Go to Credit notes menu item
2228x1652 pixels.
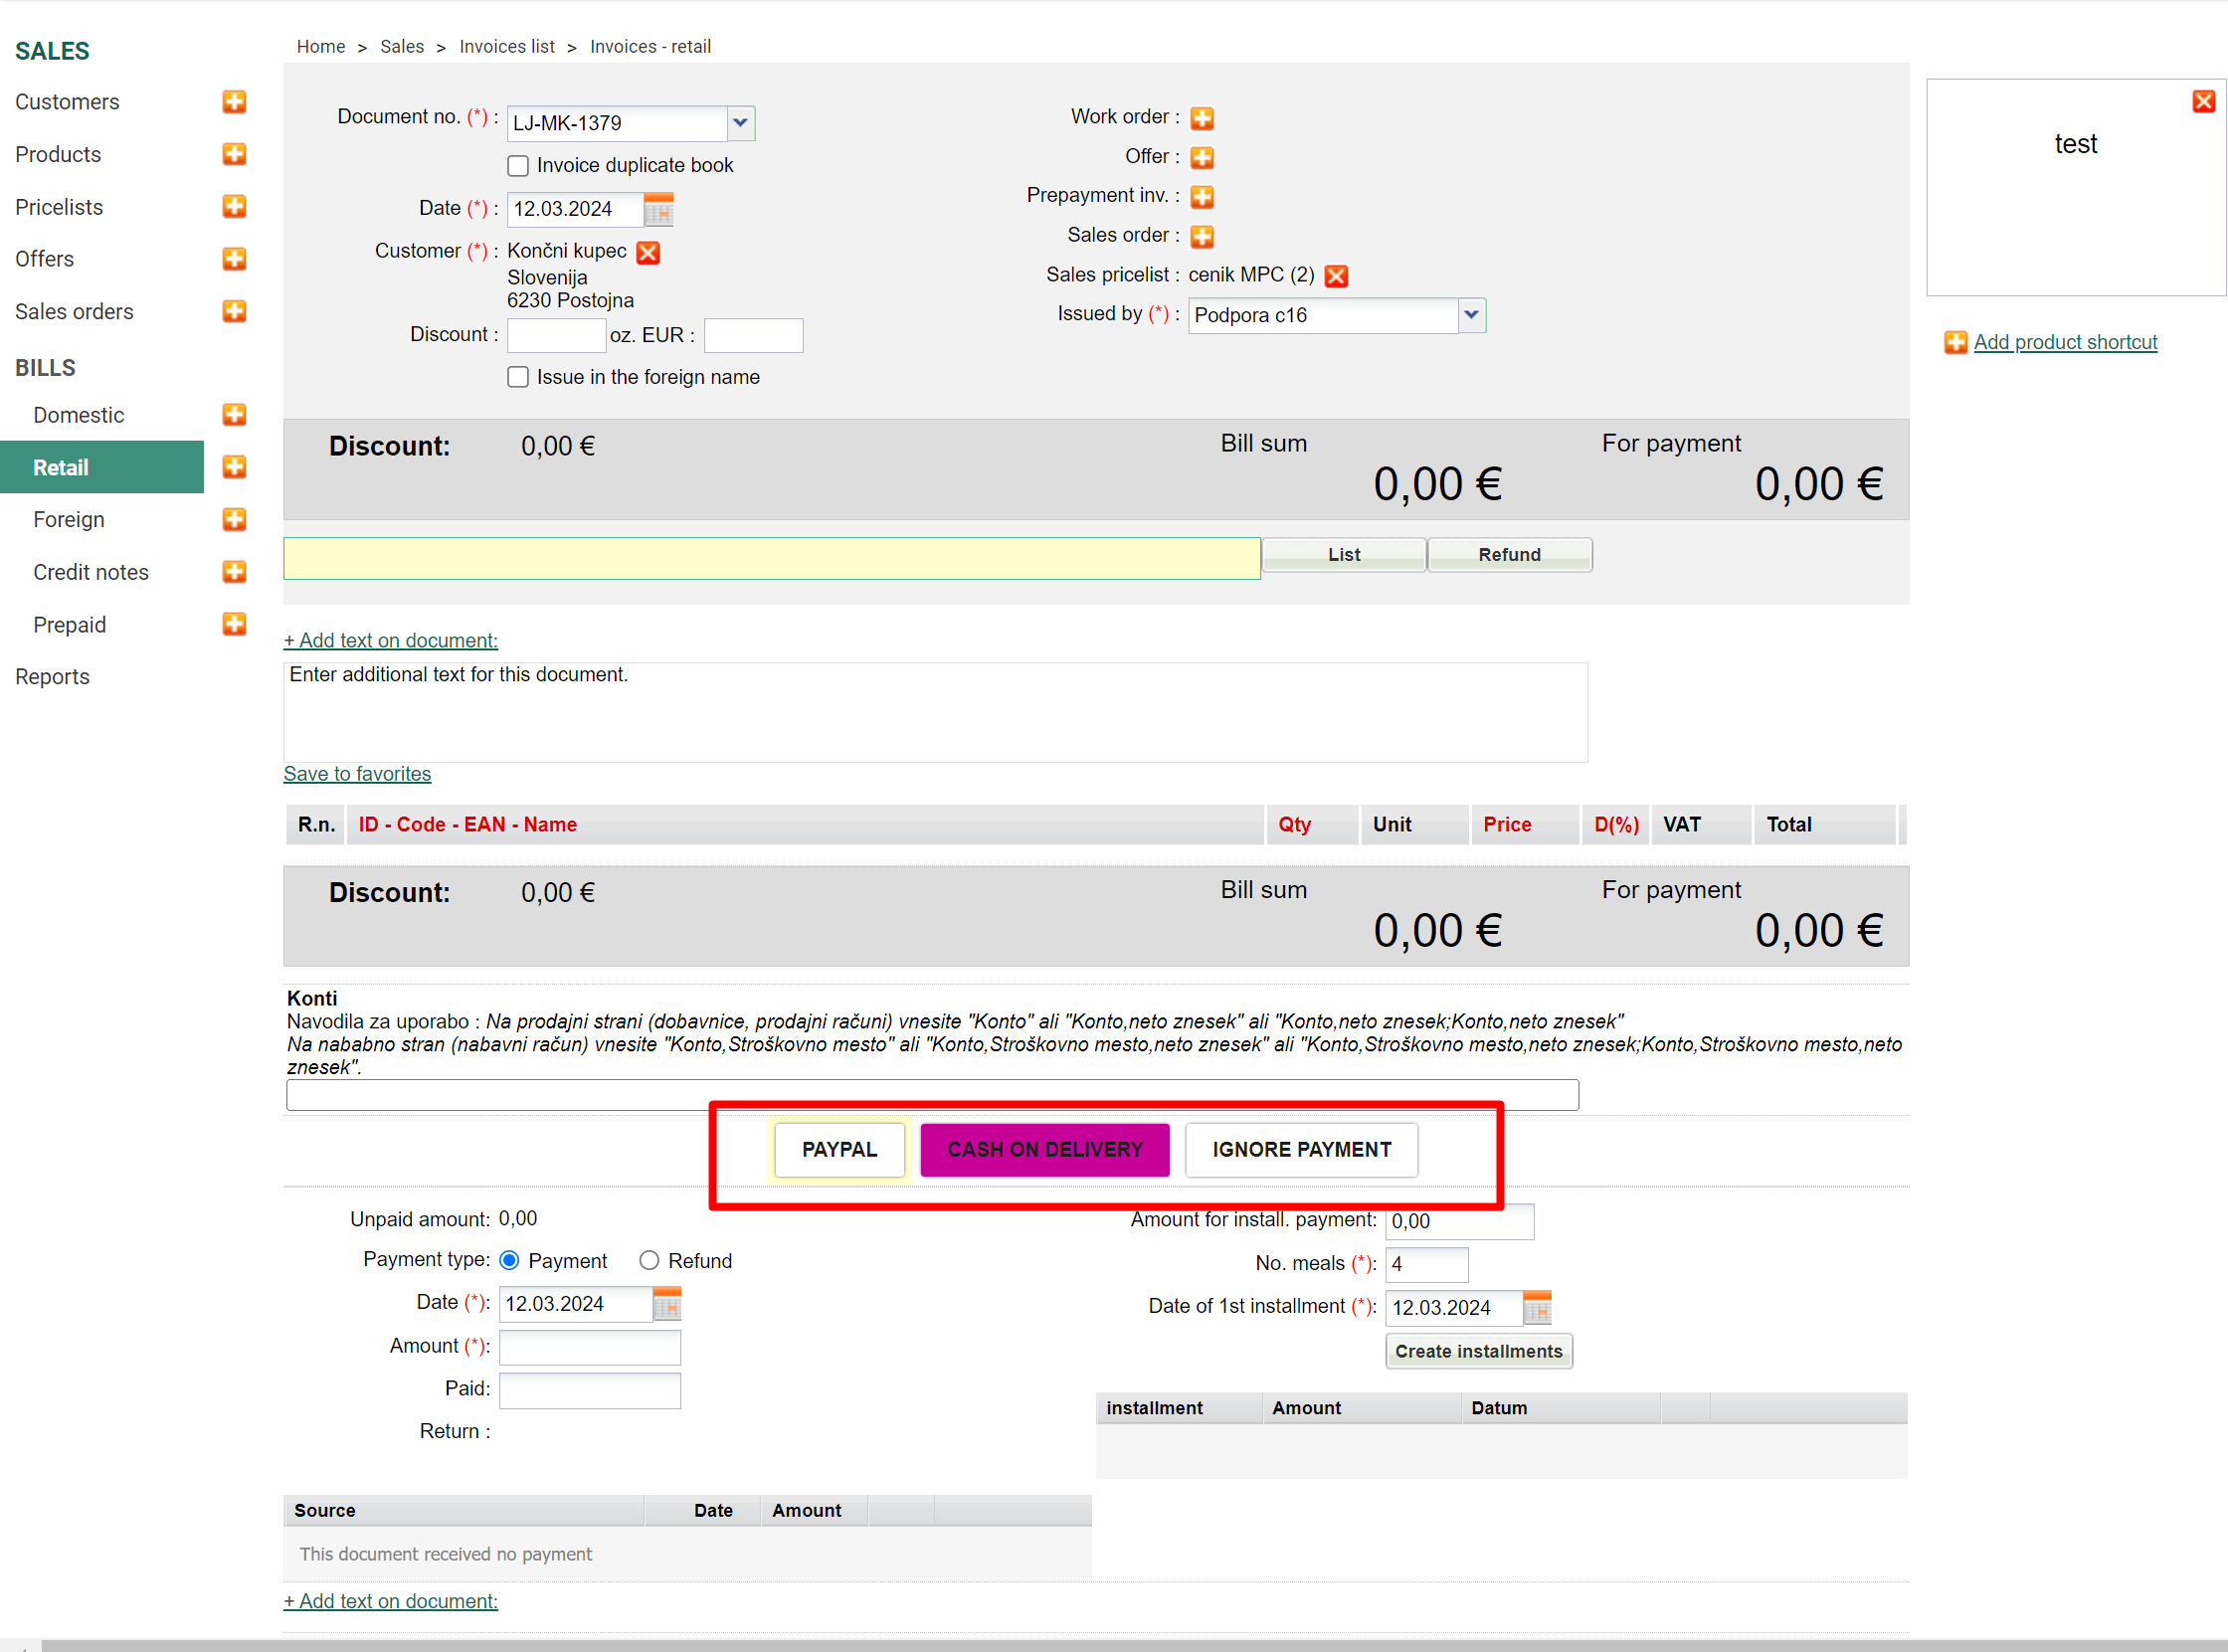90,572
